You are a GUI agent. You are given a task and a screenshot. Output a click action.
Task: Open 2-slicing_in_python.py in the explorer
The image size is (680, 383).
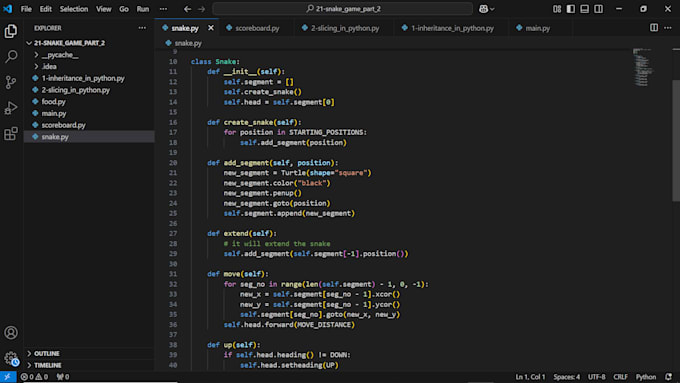pos(89,90)
